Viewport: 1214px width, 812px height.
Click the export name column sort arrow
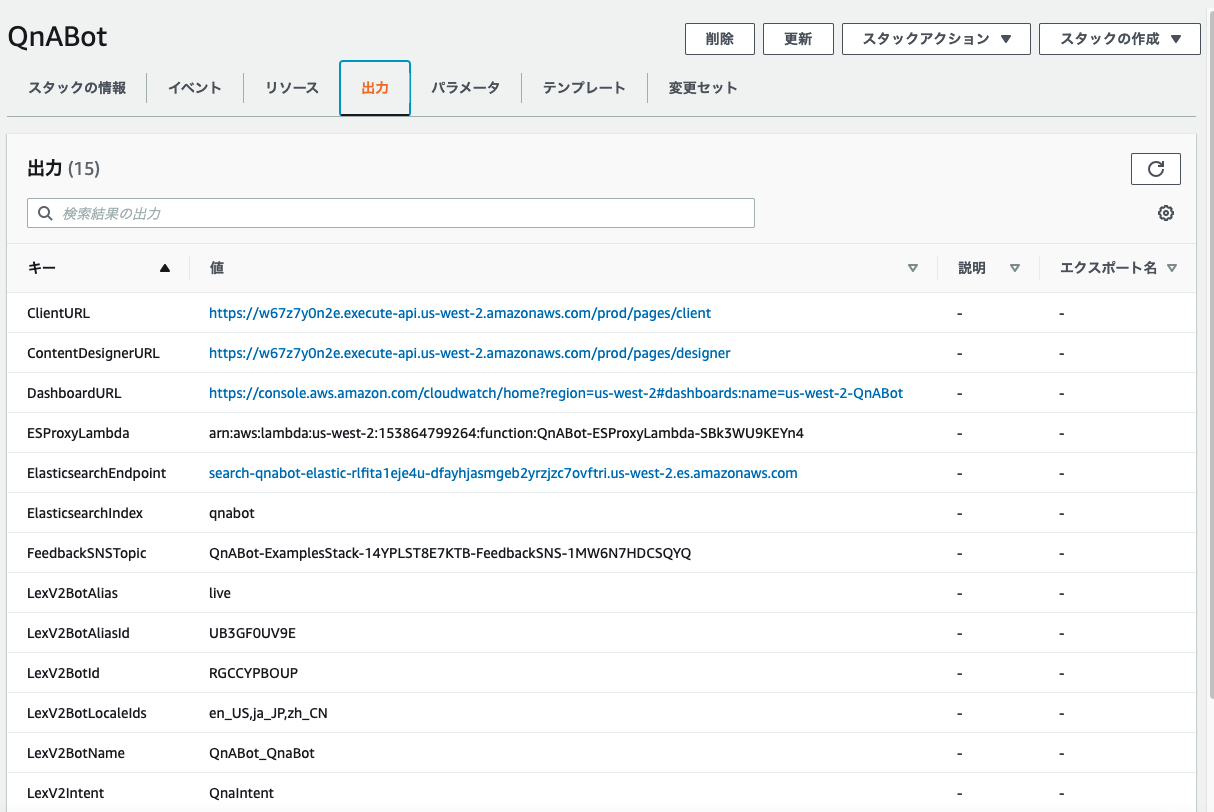pyautogui.click(x=1172, y=268)
